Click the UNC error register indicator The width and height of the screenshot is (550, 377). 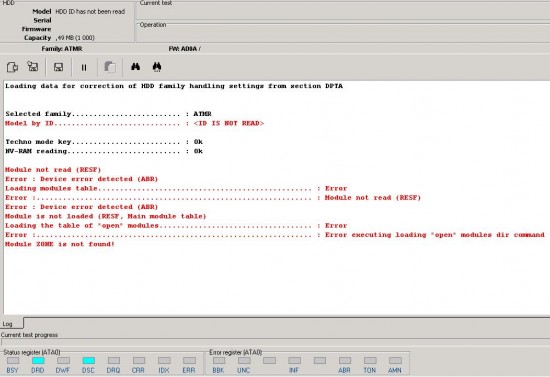point(244,361)
